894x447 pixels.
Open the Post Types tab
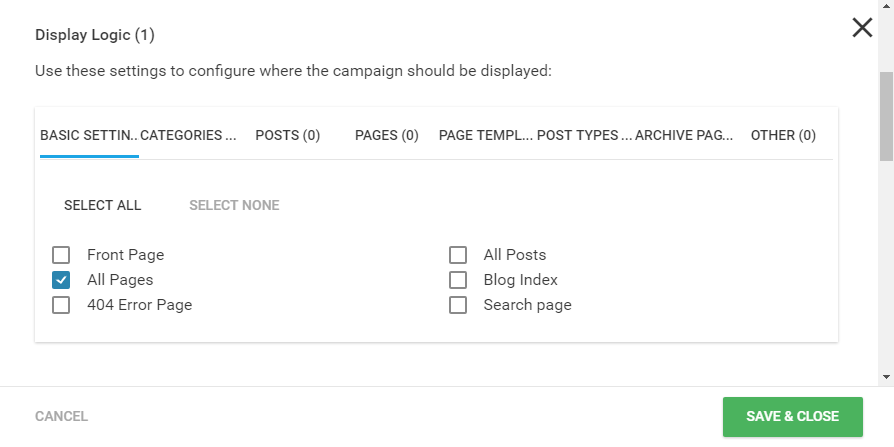click(585, 135)
